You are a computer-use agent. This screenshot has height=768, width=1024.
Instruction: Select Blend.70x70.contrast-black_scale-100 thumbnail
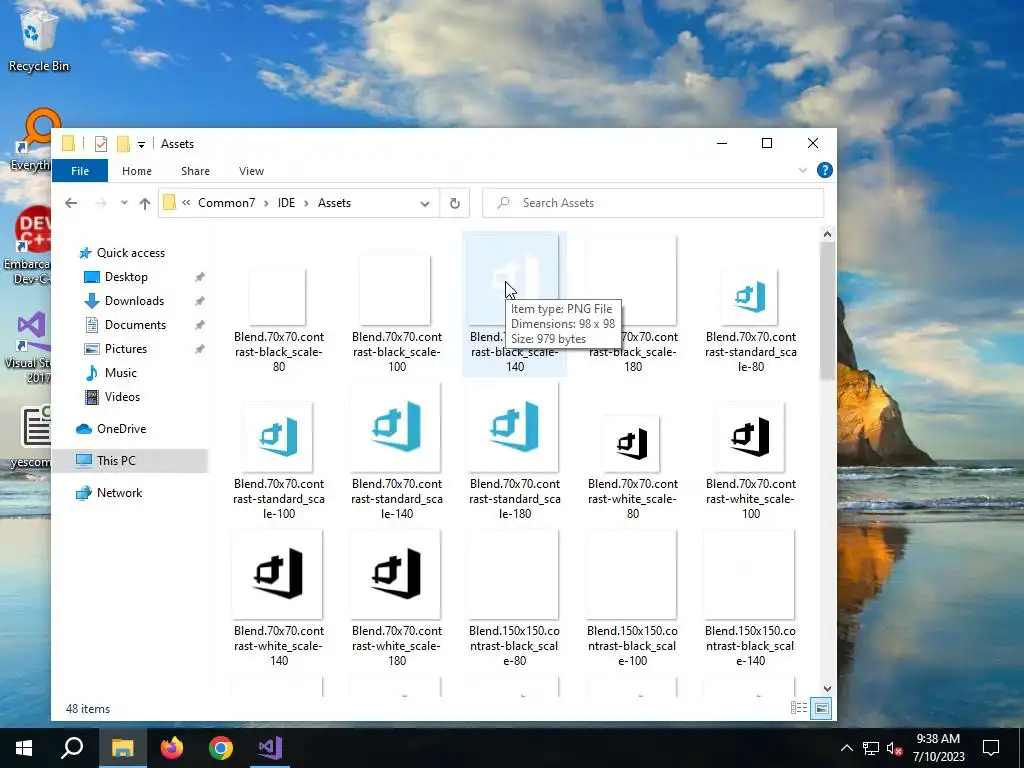point(395,290)
